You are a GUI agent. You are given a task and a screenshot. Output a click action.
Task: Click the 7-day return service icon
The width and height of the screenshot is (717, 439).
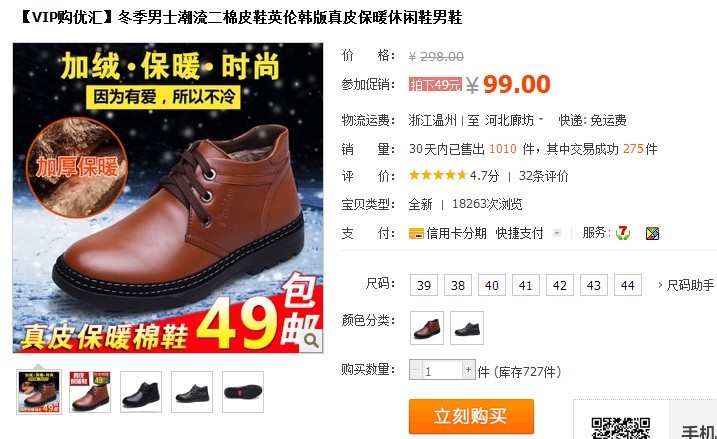pyautogui.click(x=622, y=233)
